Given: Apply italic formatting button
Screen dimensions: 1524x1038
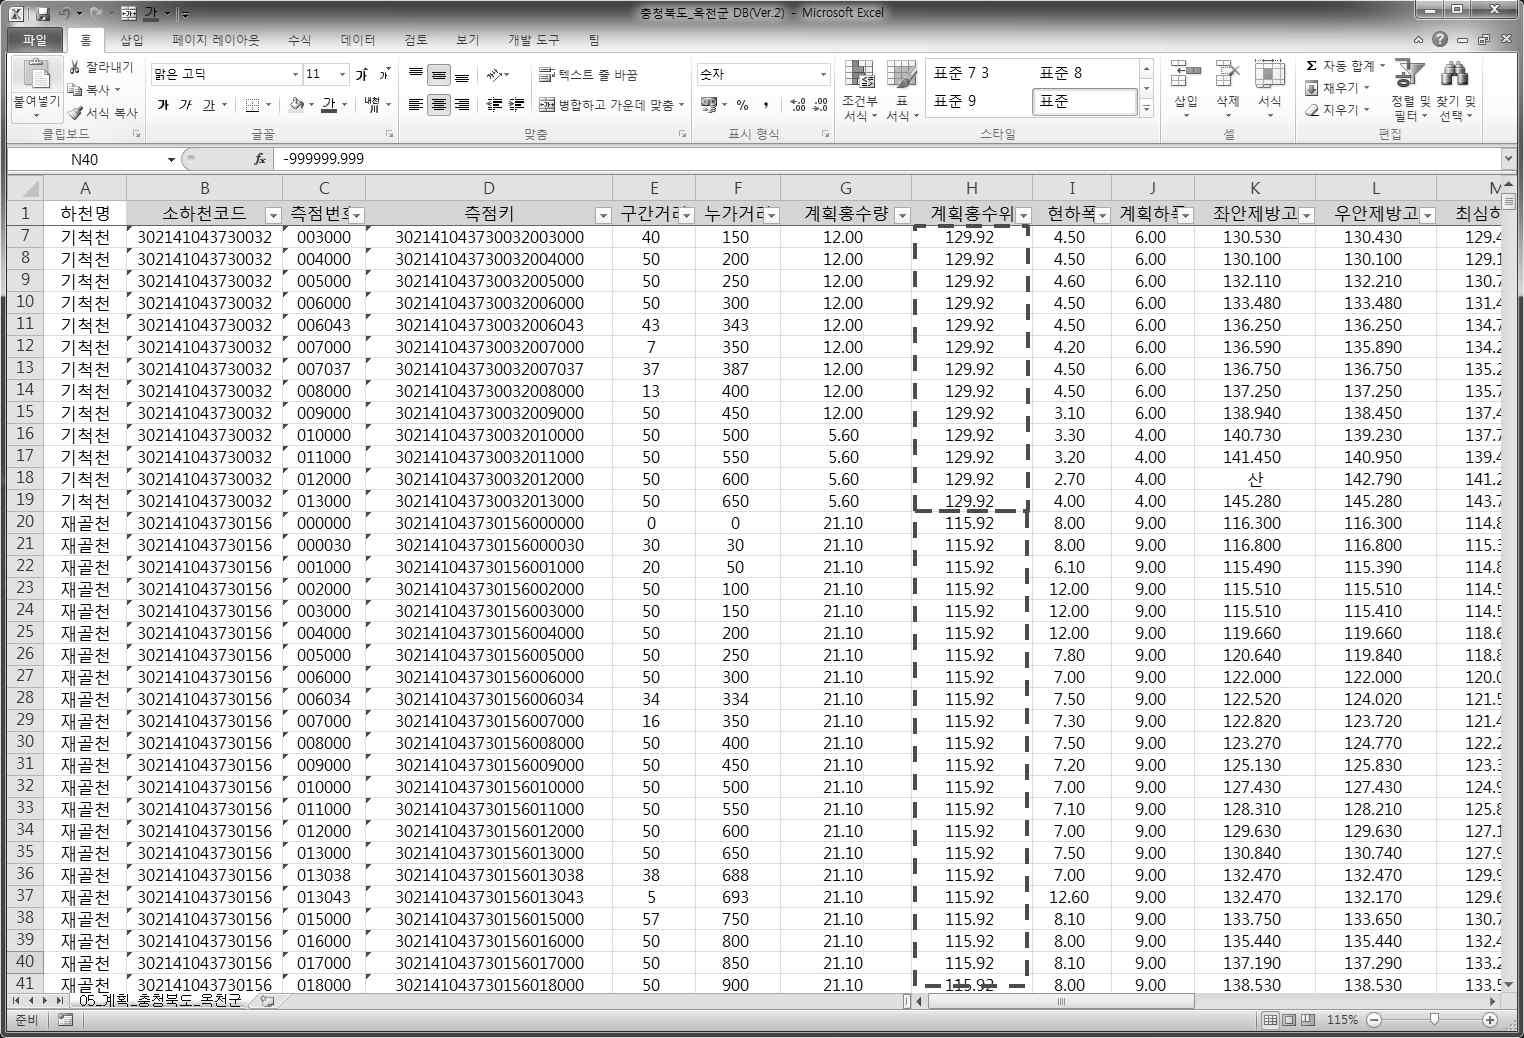Looking at the screenshot, I should point(186,104).
